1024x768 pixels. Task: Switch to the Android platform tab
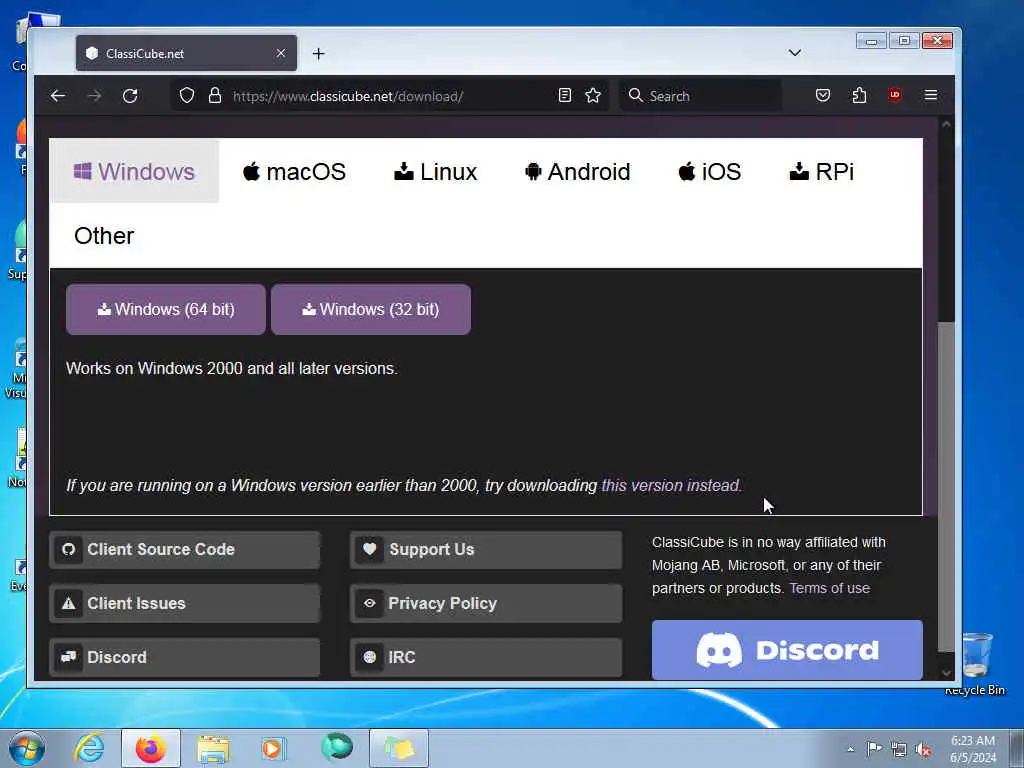pyautogui.click(x=577, y=172)
